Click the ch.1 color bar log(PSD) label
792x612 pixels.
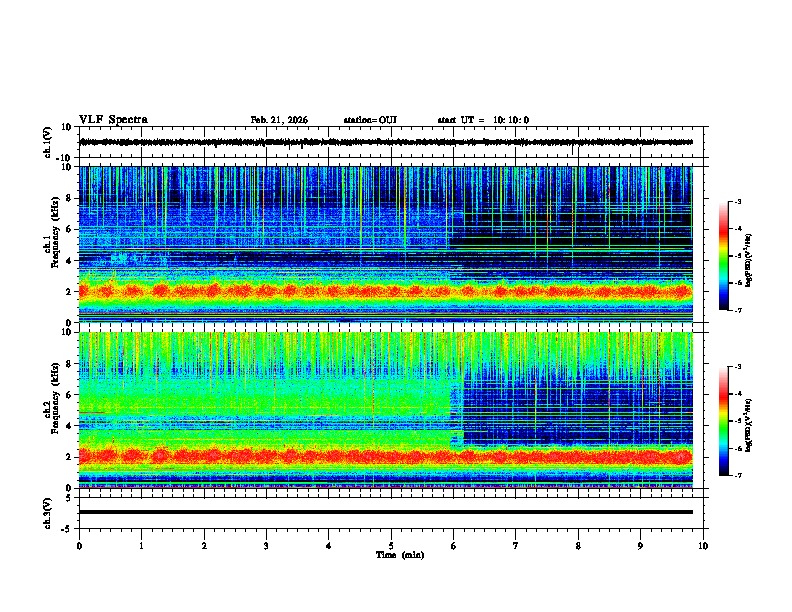749,261
